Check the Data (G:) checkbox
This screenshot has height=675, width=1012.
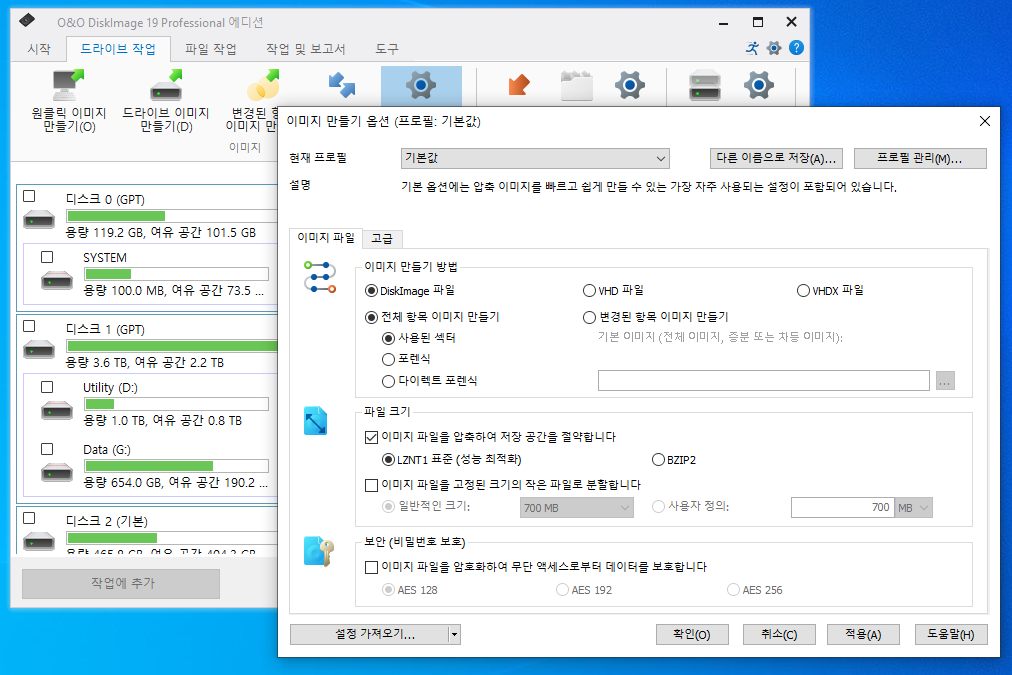pos(47,449)
